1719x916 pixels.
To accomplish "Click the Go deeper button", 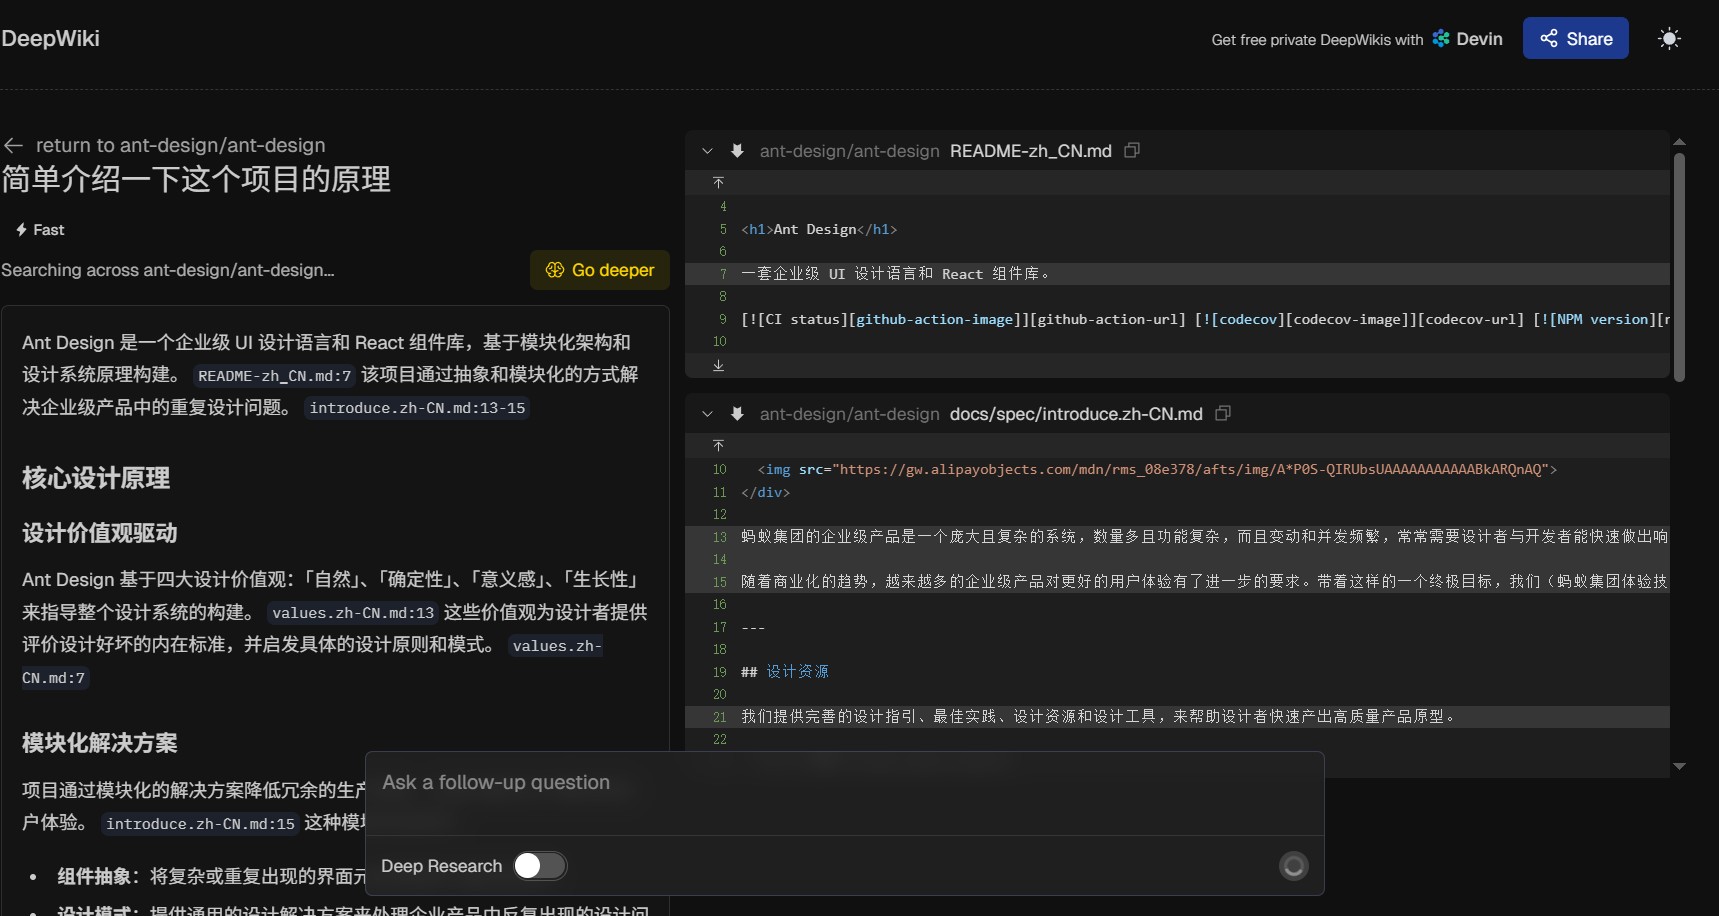I will 600,270.
